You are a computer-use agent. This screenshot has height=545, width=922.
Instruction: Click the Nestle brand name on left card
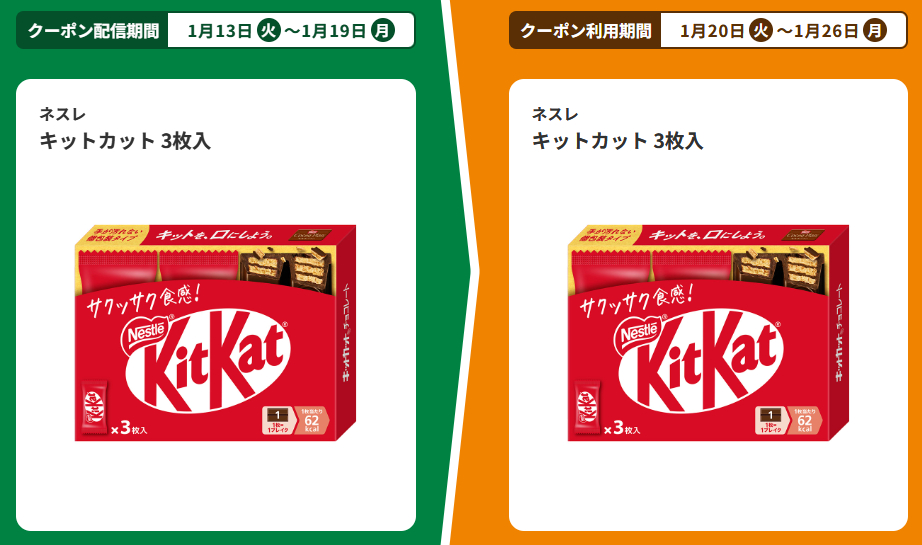[x=62, y=114]
